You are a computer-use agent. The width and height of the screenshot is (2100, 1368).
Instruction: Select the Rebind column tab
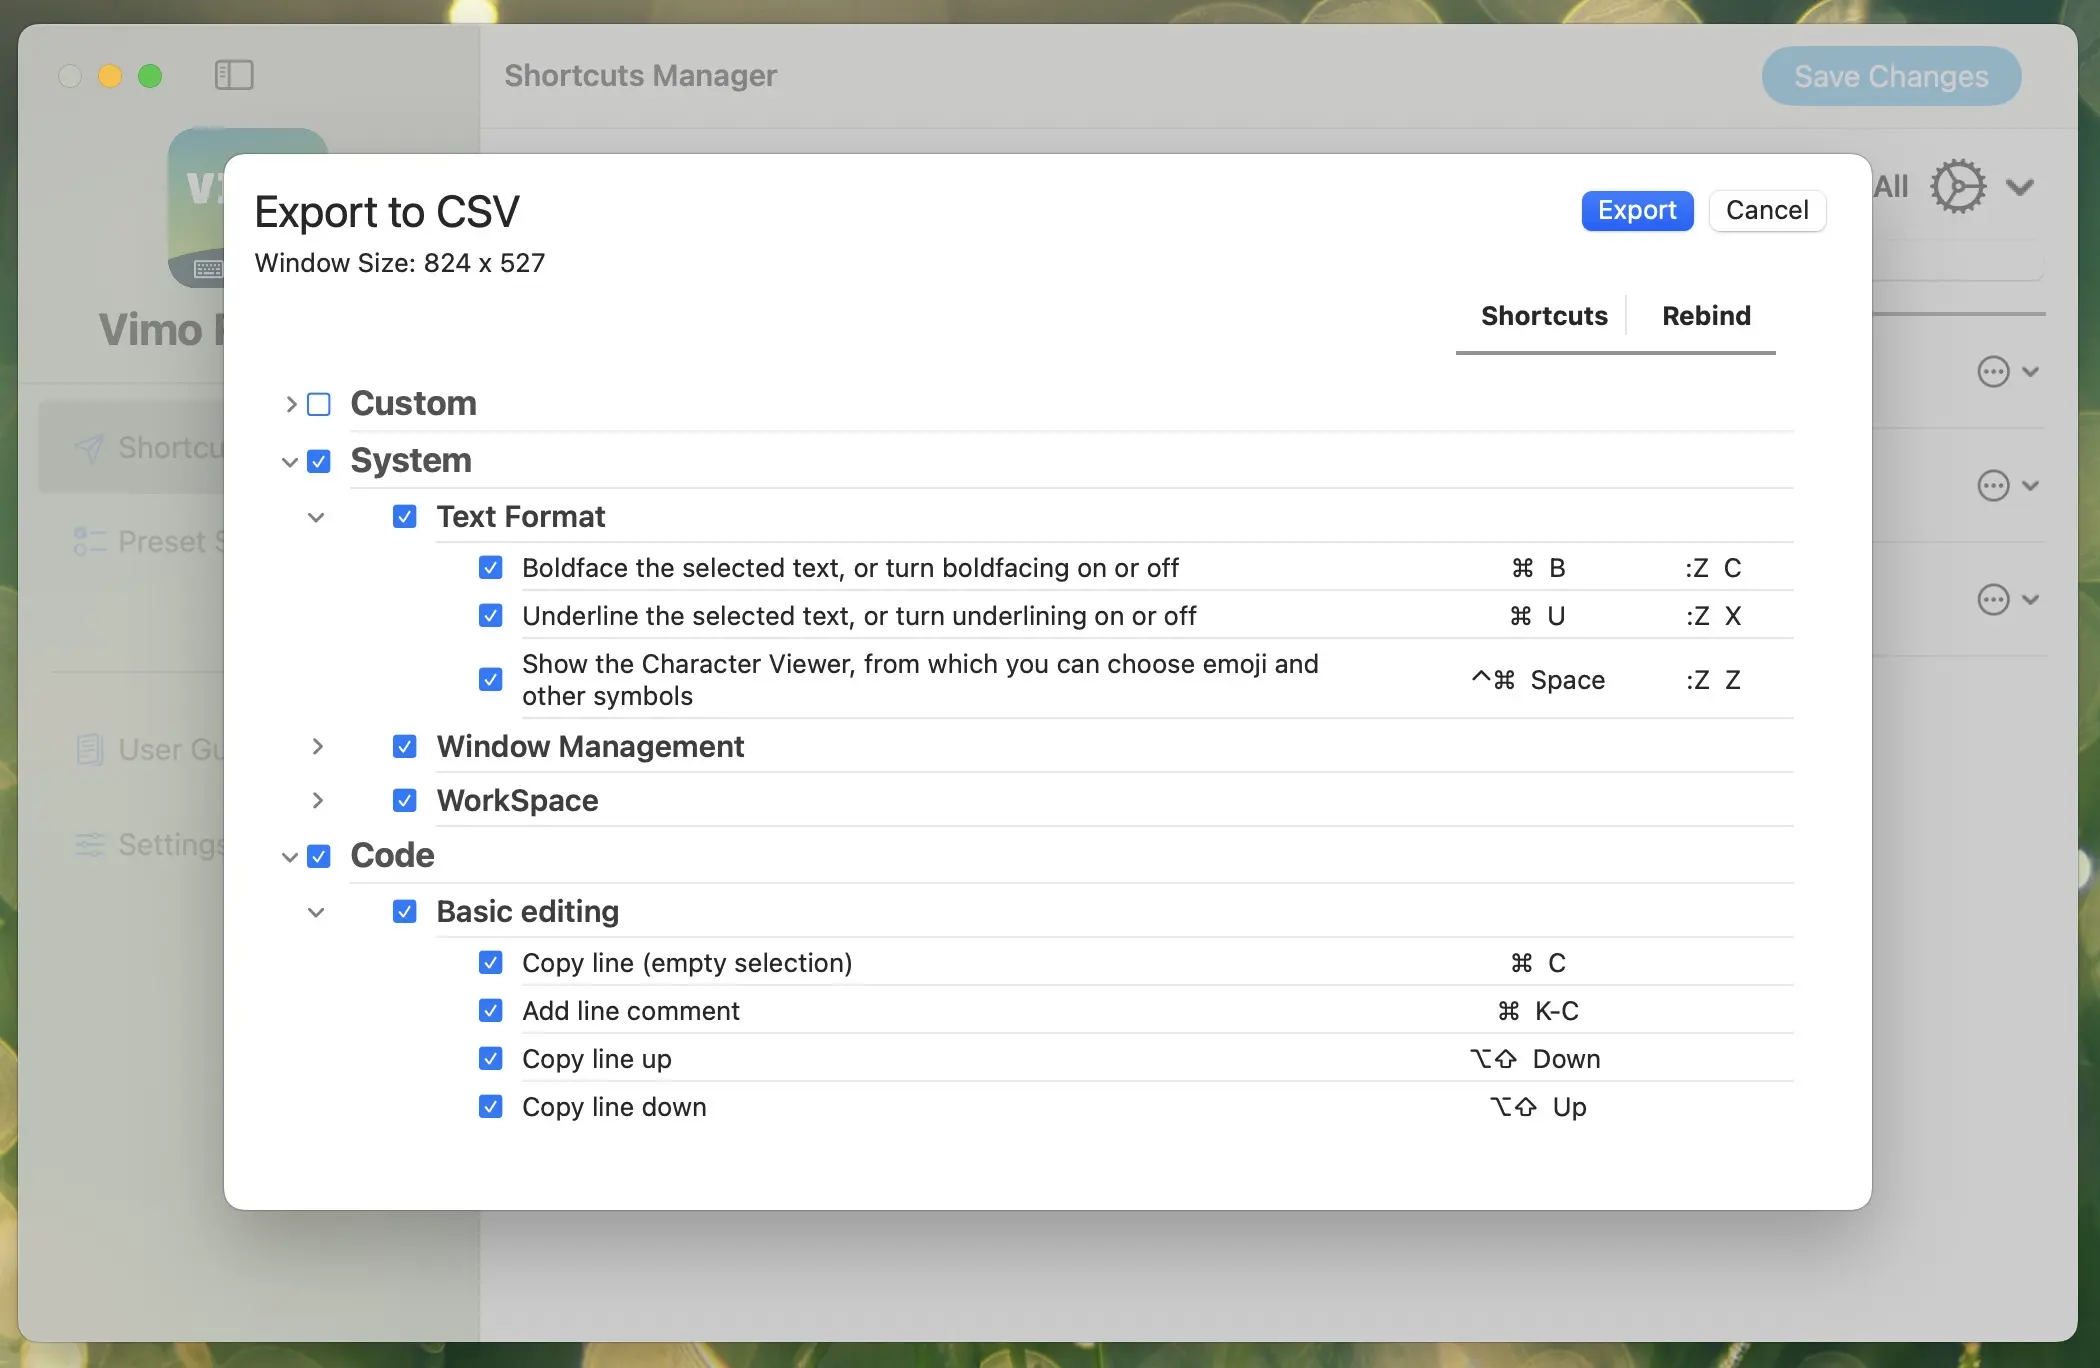(1705, 316)
